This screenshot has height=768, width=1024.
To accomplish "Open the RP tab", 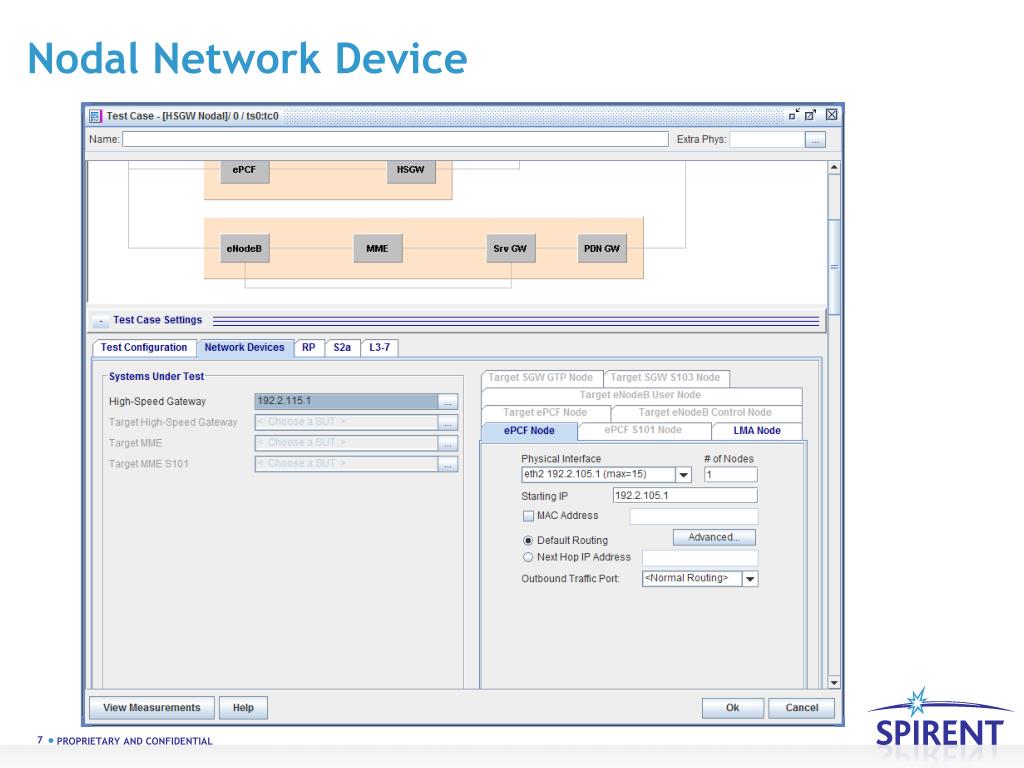I will [309, 348].
